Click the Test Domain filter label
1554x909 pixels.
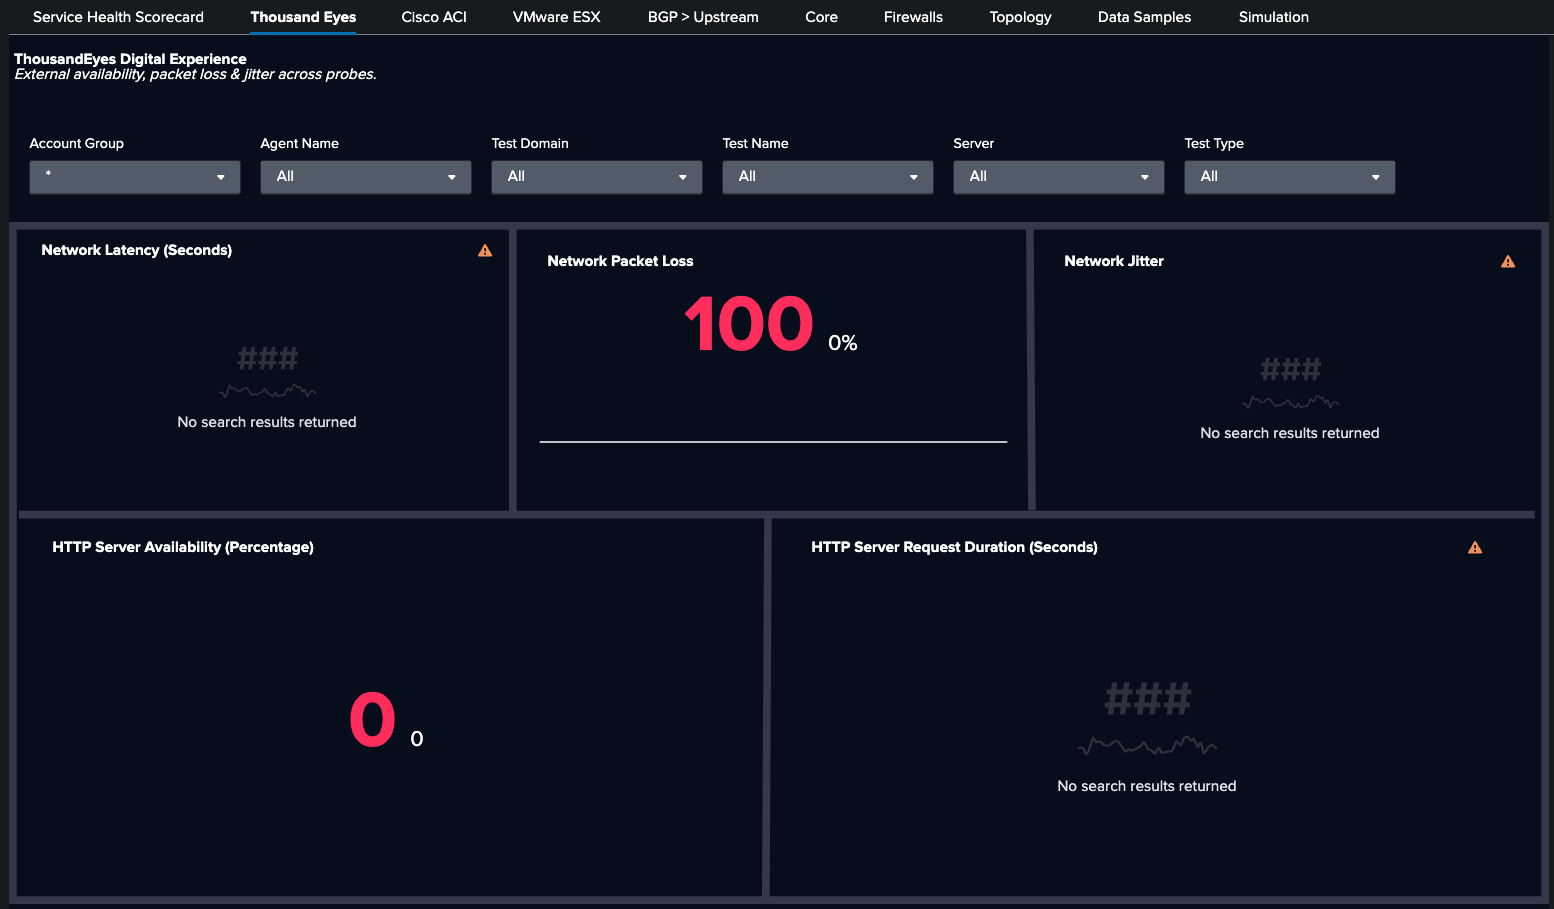(x=530, y=143)
